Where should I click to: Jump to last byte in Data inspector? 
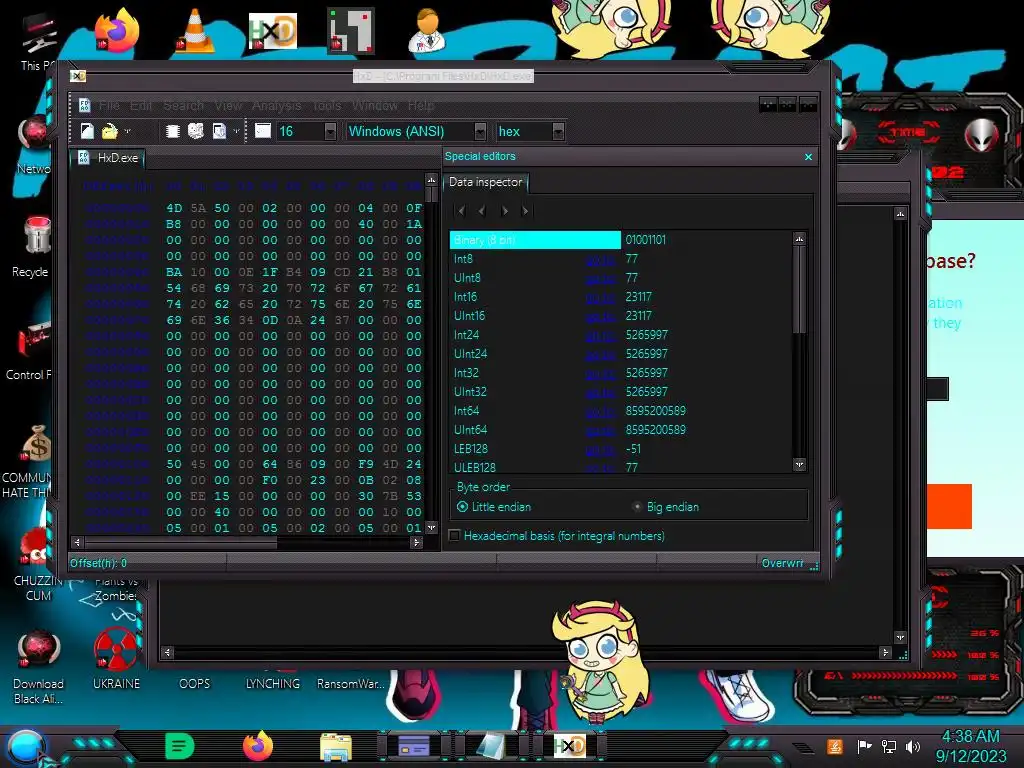[x=525, y=210]
